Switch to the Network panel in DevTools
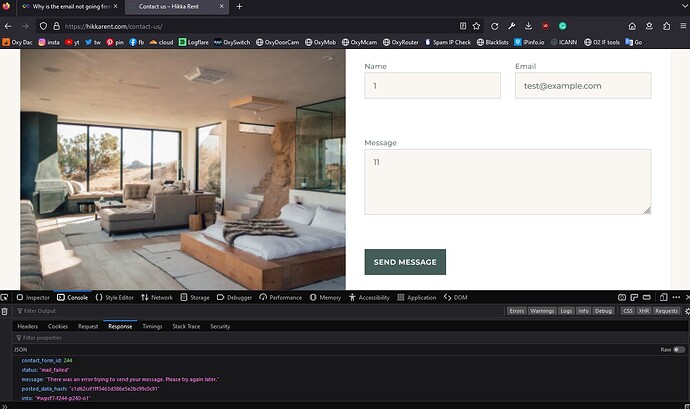 coord(157,297)
